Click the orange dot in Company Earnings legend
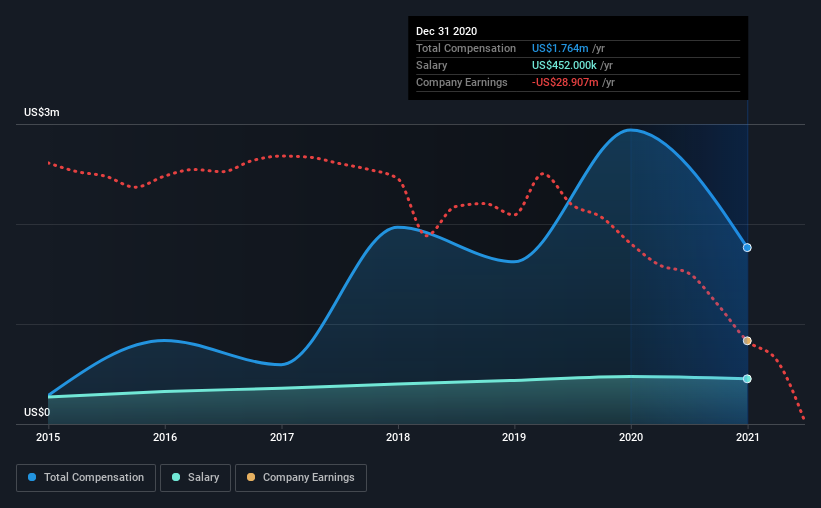The width and height of the screenshot is (821, 508). pos(251,477)
